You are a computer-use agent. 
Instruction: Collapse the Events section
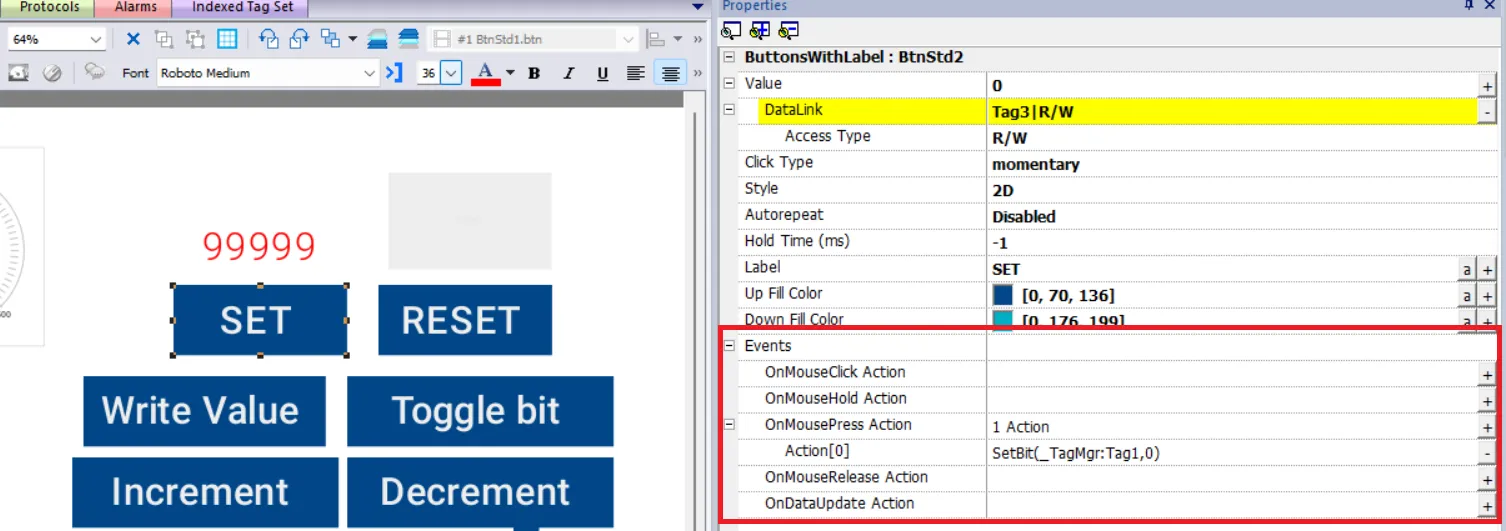729,346
